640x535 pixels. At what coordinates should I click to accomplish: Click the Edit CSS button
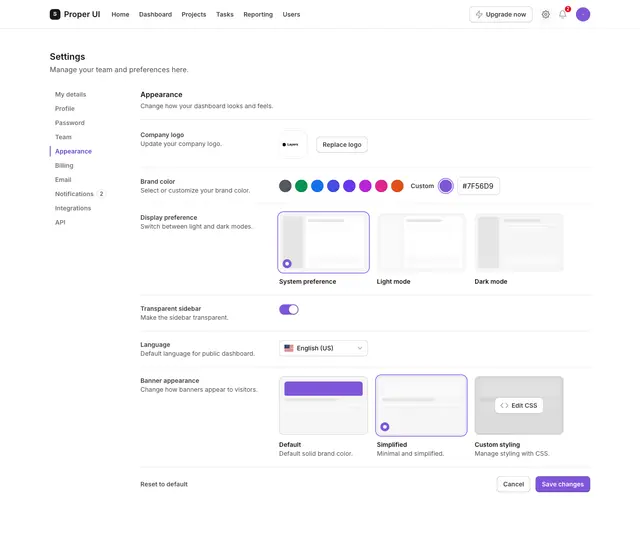pyautogui.click(x=519, y=406)
